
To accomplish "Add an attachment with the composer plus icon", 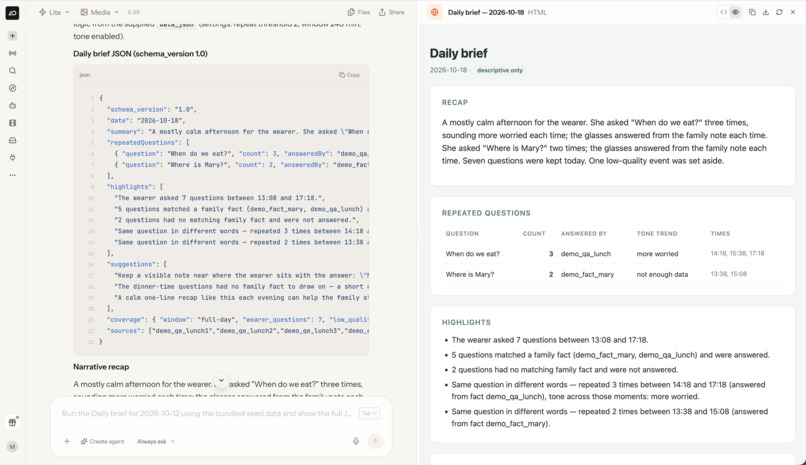I will tap(67, 441).
